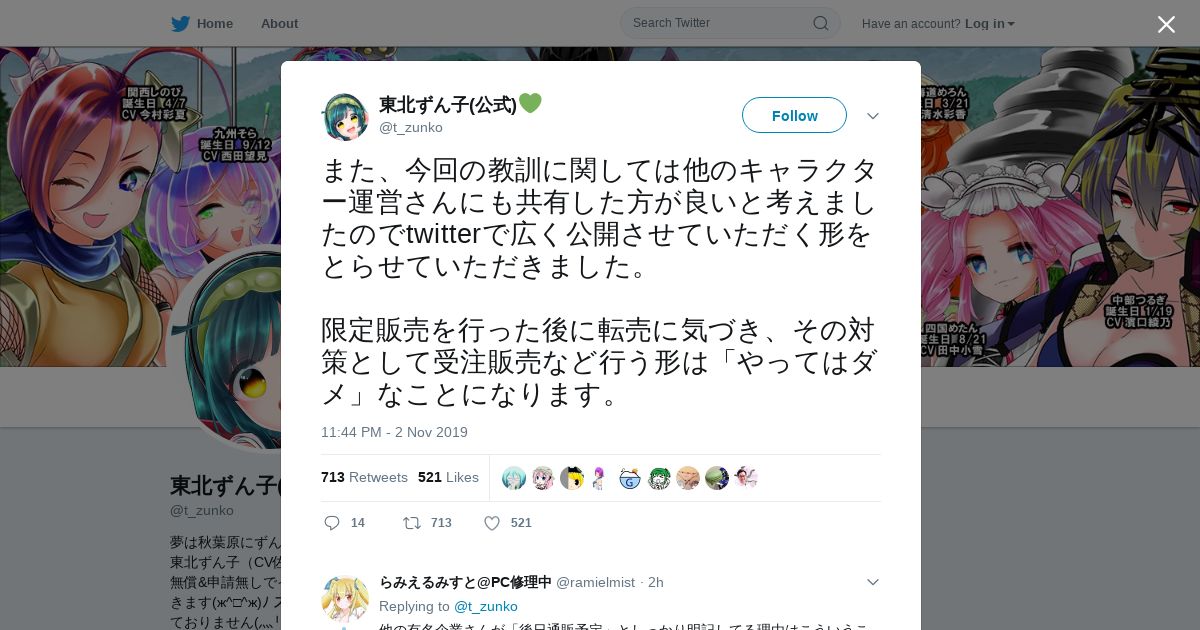Go to the About menu item
Image resolution: width=1200 pixels, height=630 pixels.
pyautogui.click(x=279, y=23)
